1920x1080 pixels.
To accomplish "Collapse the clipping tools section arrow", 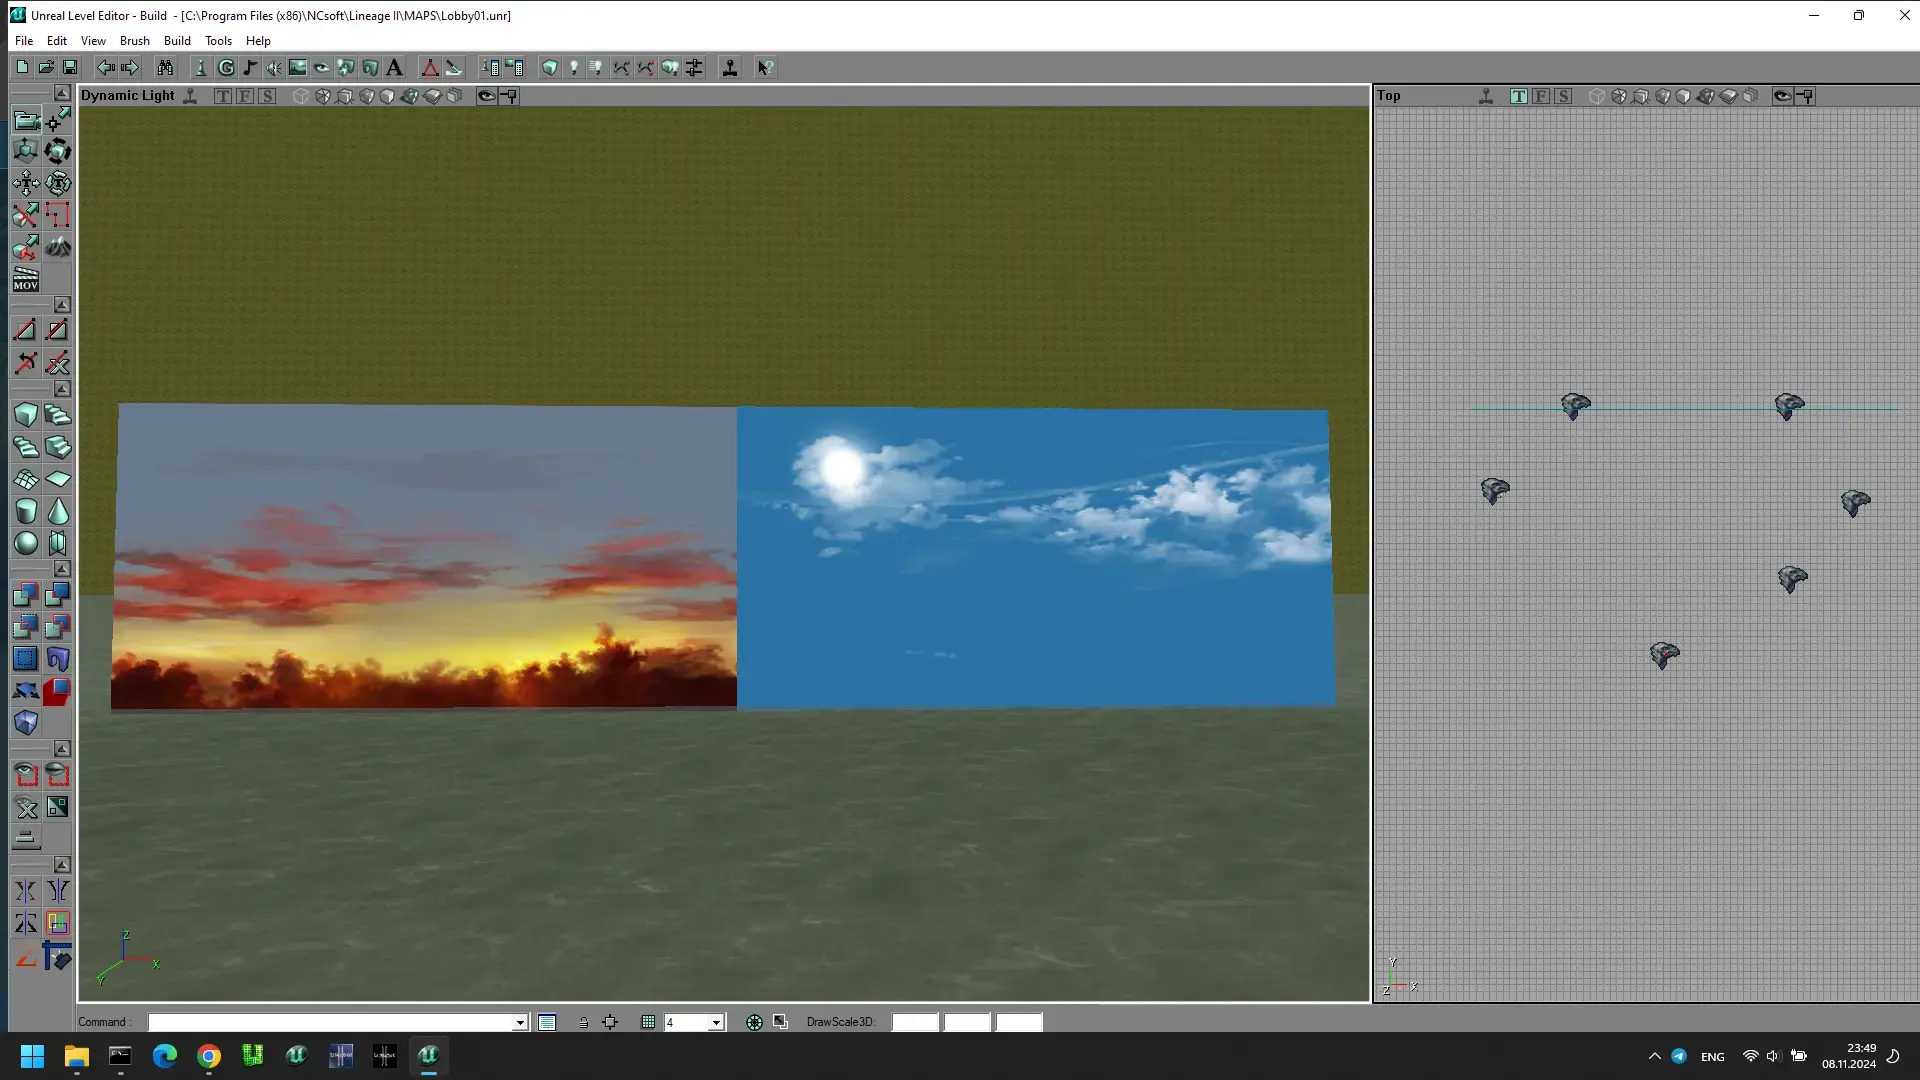I will click(62, 304).
